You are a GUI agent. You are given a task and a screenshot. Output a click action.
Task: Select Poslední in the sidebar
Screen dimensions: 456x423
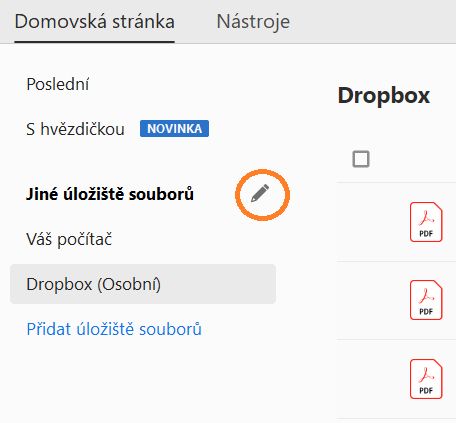58,84
